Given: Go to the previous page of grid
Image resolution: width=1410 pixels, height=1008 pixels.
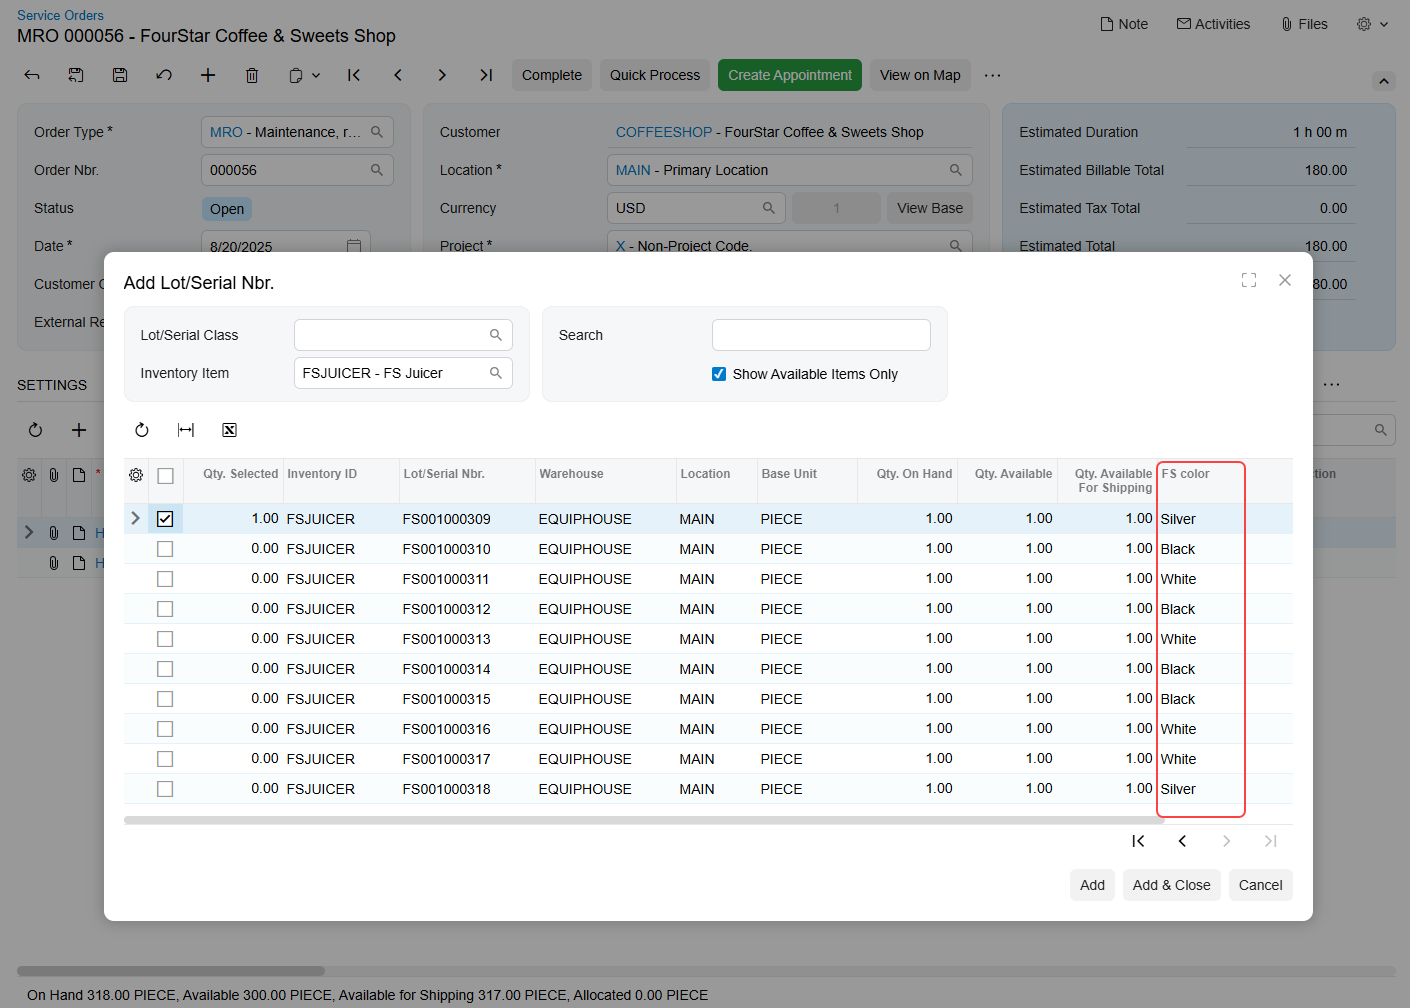Looking at the screenshot, I should 1182,841.
